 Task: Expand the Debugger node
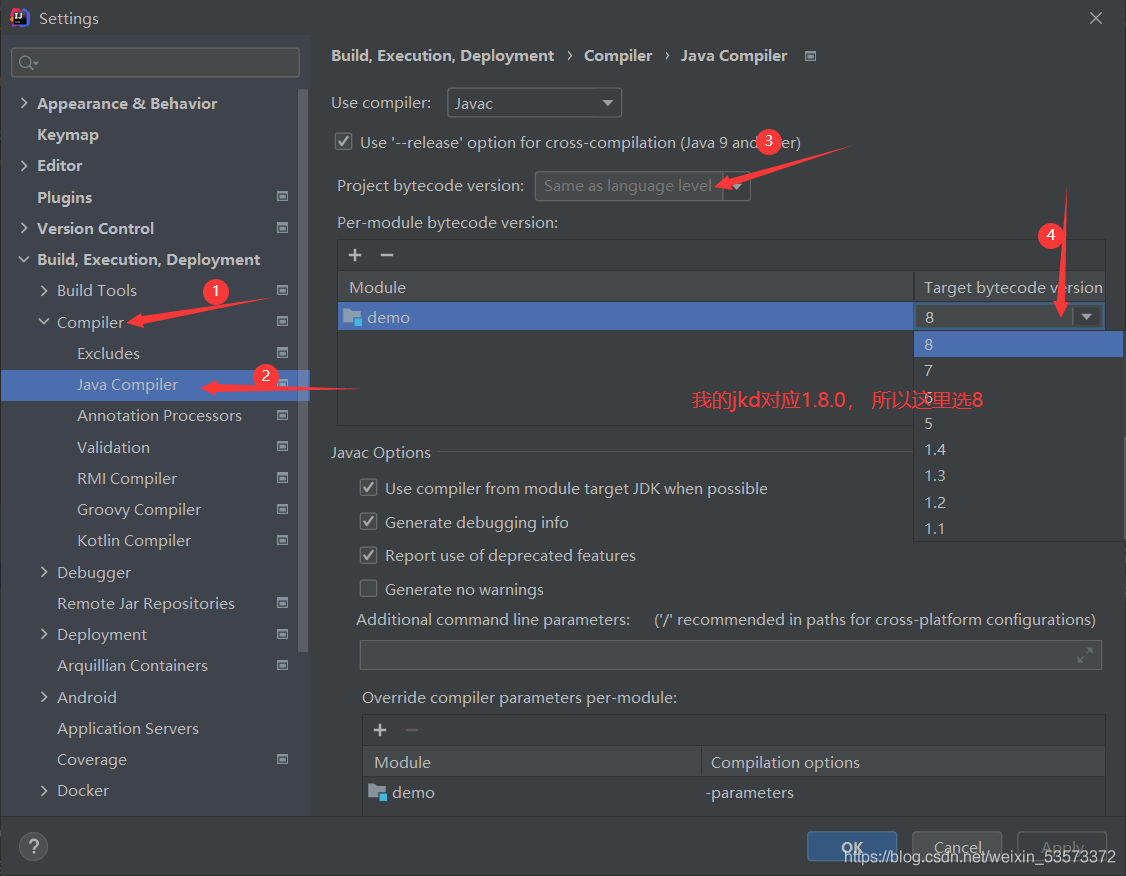(x=44, y=572)
